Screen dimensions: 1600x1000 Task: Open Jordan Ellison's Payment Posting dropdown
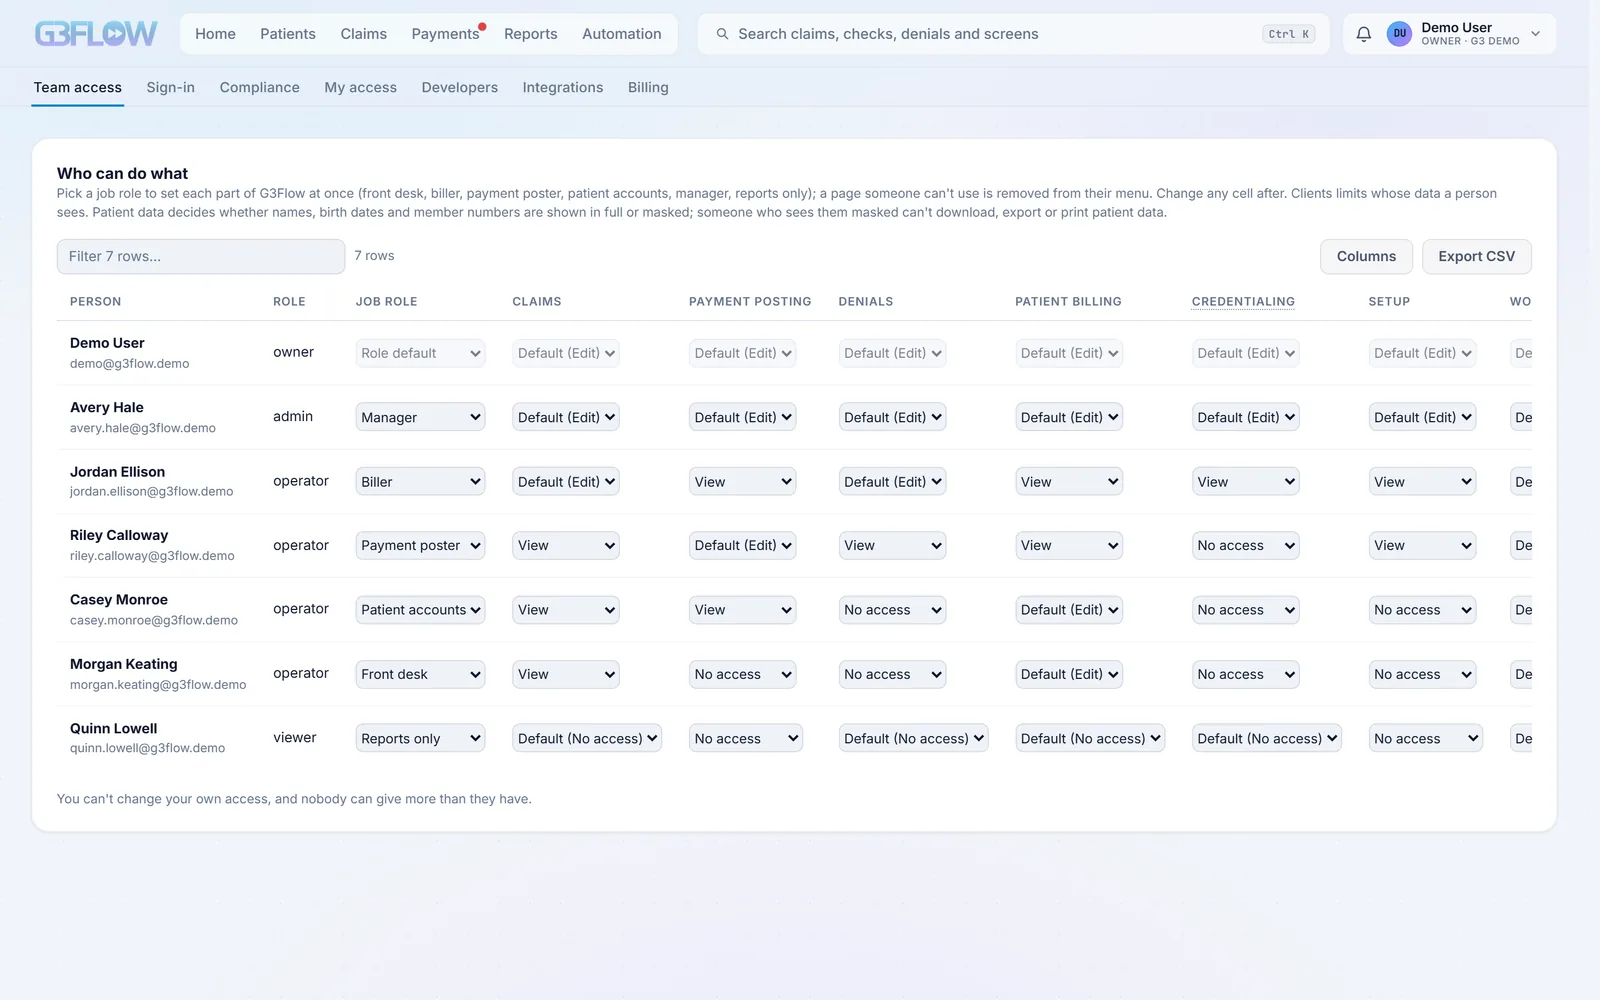tap(742, 482)
